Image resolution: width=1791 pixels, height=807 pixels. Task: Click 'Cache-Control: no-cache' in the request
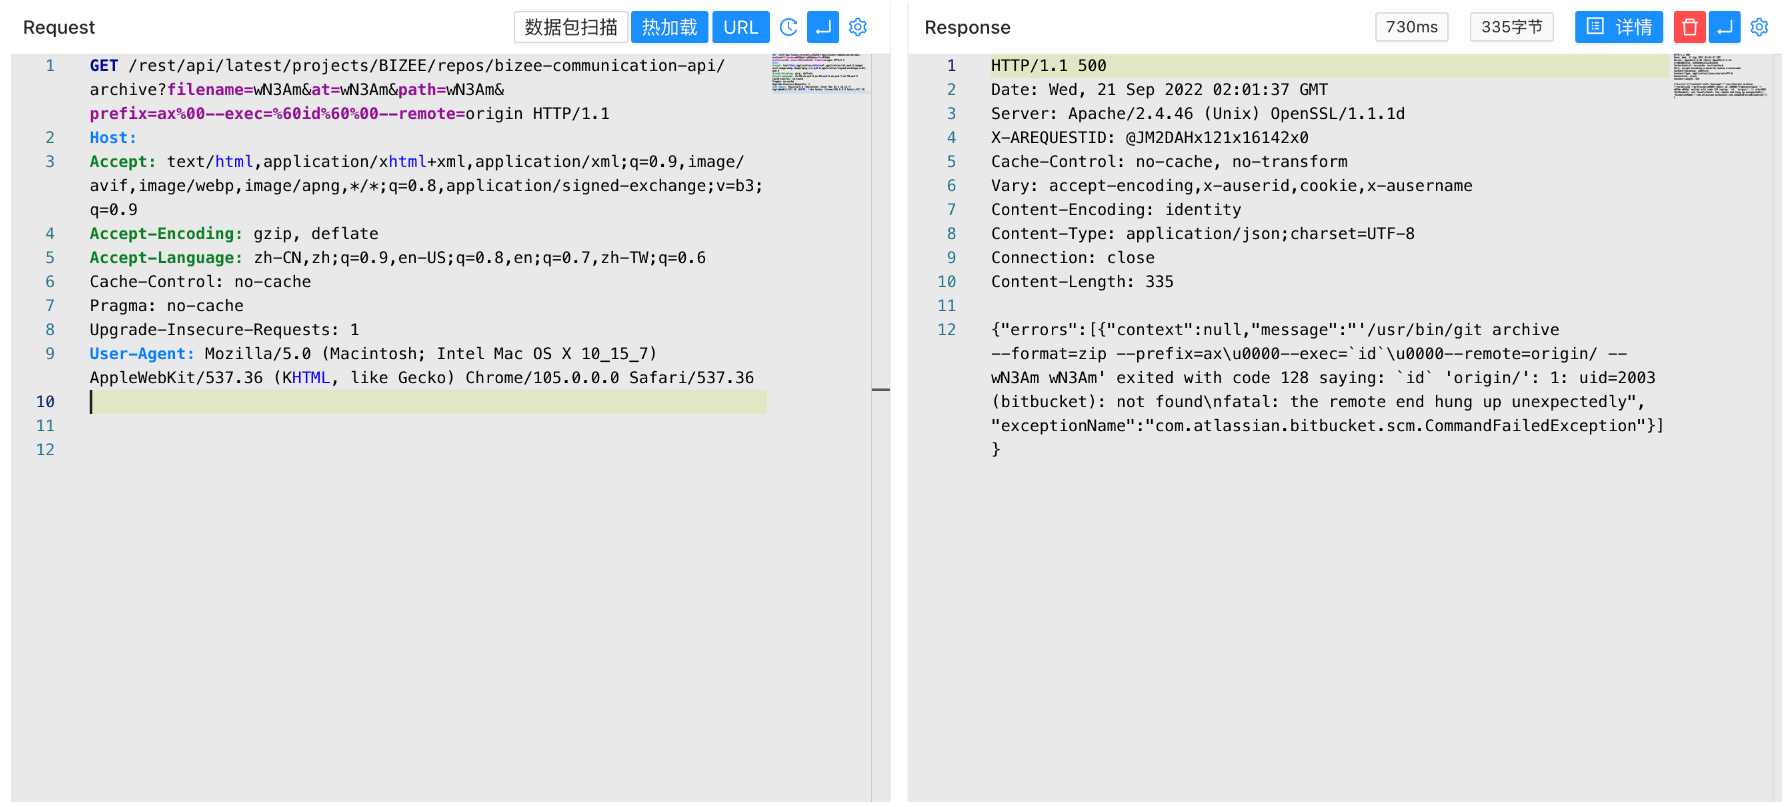click(x=200, y=282)
